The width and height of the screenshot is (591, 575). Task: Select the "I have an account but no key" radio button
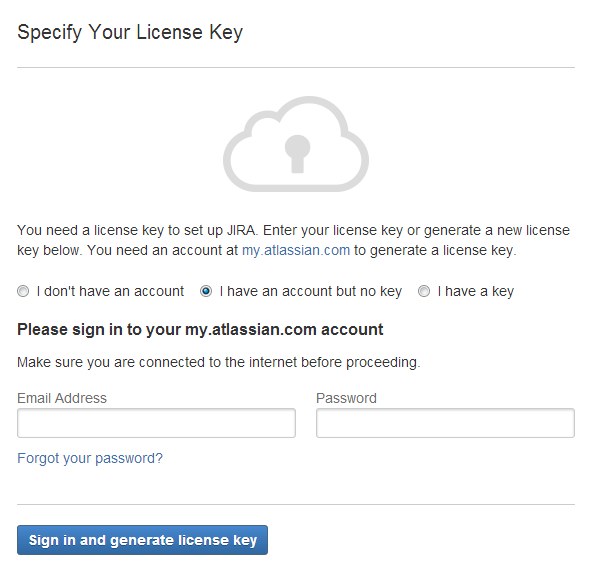[206, 291]
